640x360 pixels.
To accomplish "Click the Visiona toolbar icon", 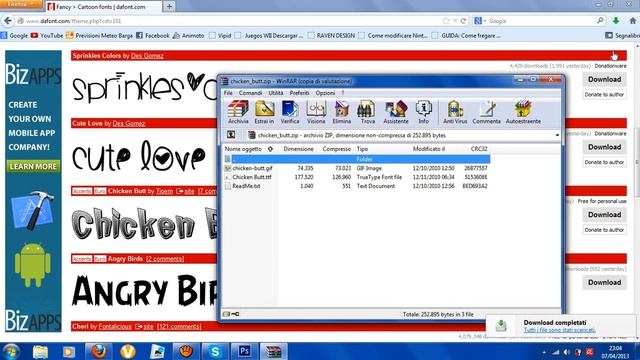I will 316,112.
